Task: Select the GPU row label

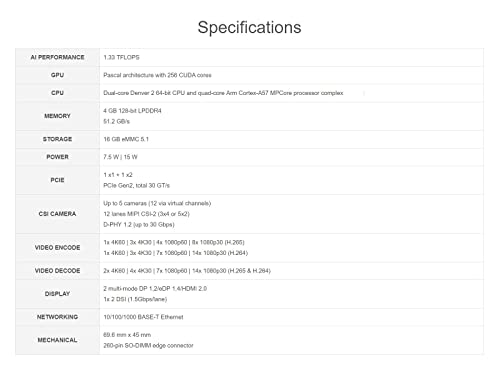Action: coord(57,75)
